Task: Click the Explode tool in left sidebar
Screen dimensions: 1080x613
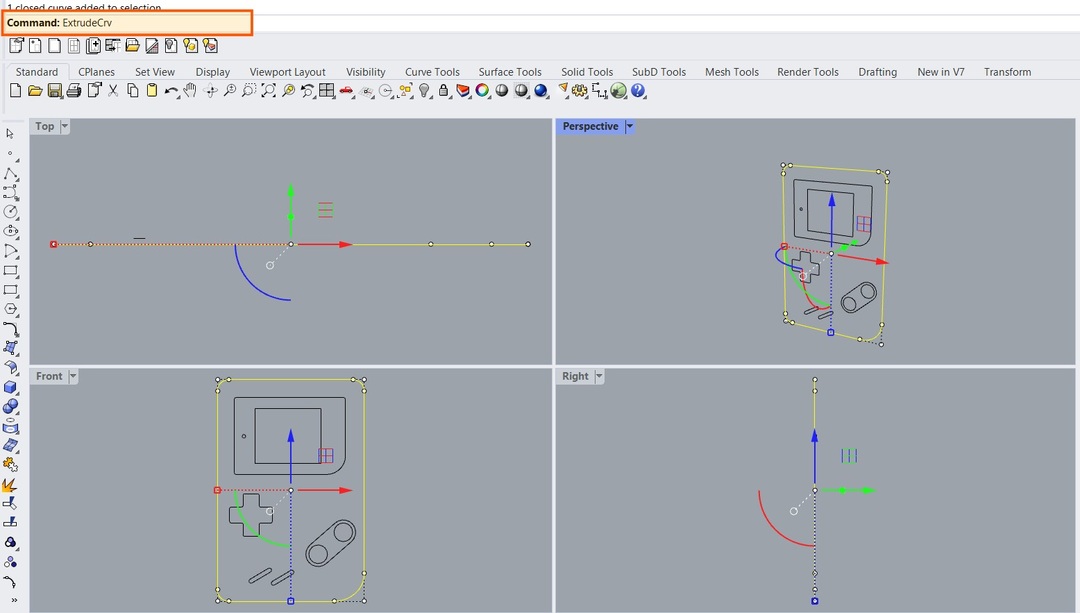Action: coord(10,485)
